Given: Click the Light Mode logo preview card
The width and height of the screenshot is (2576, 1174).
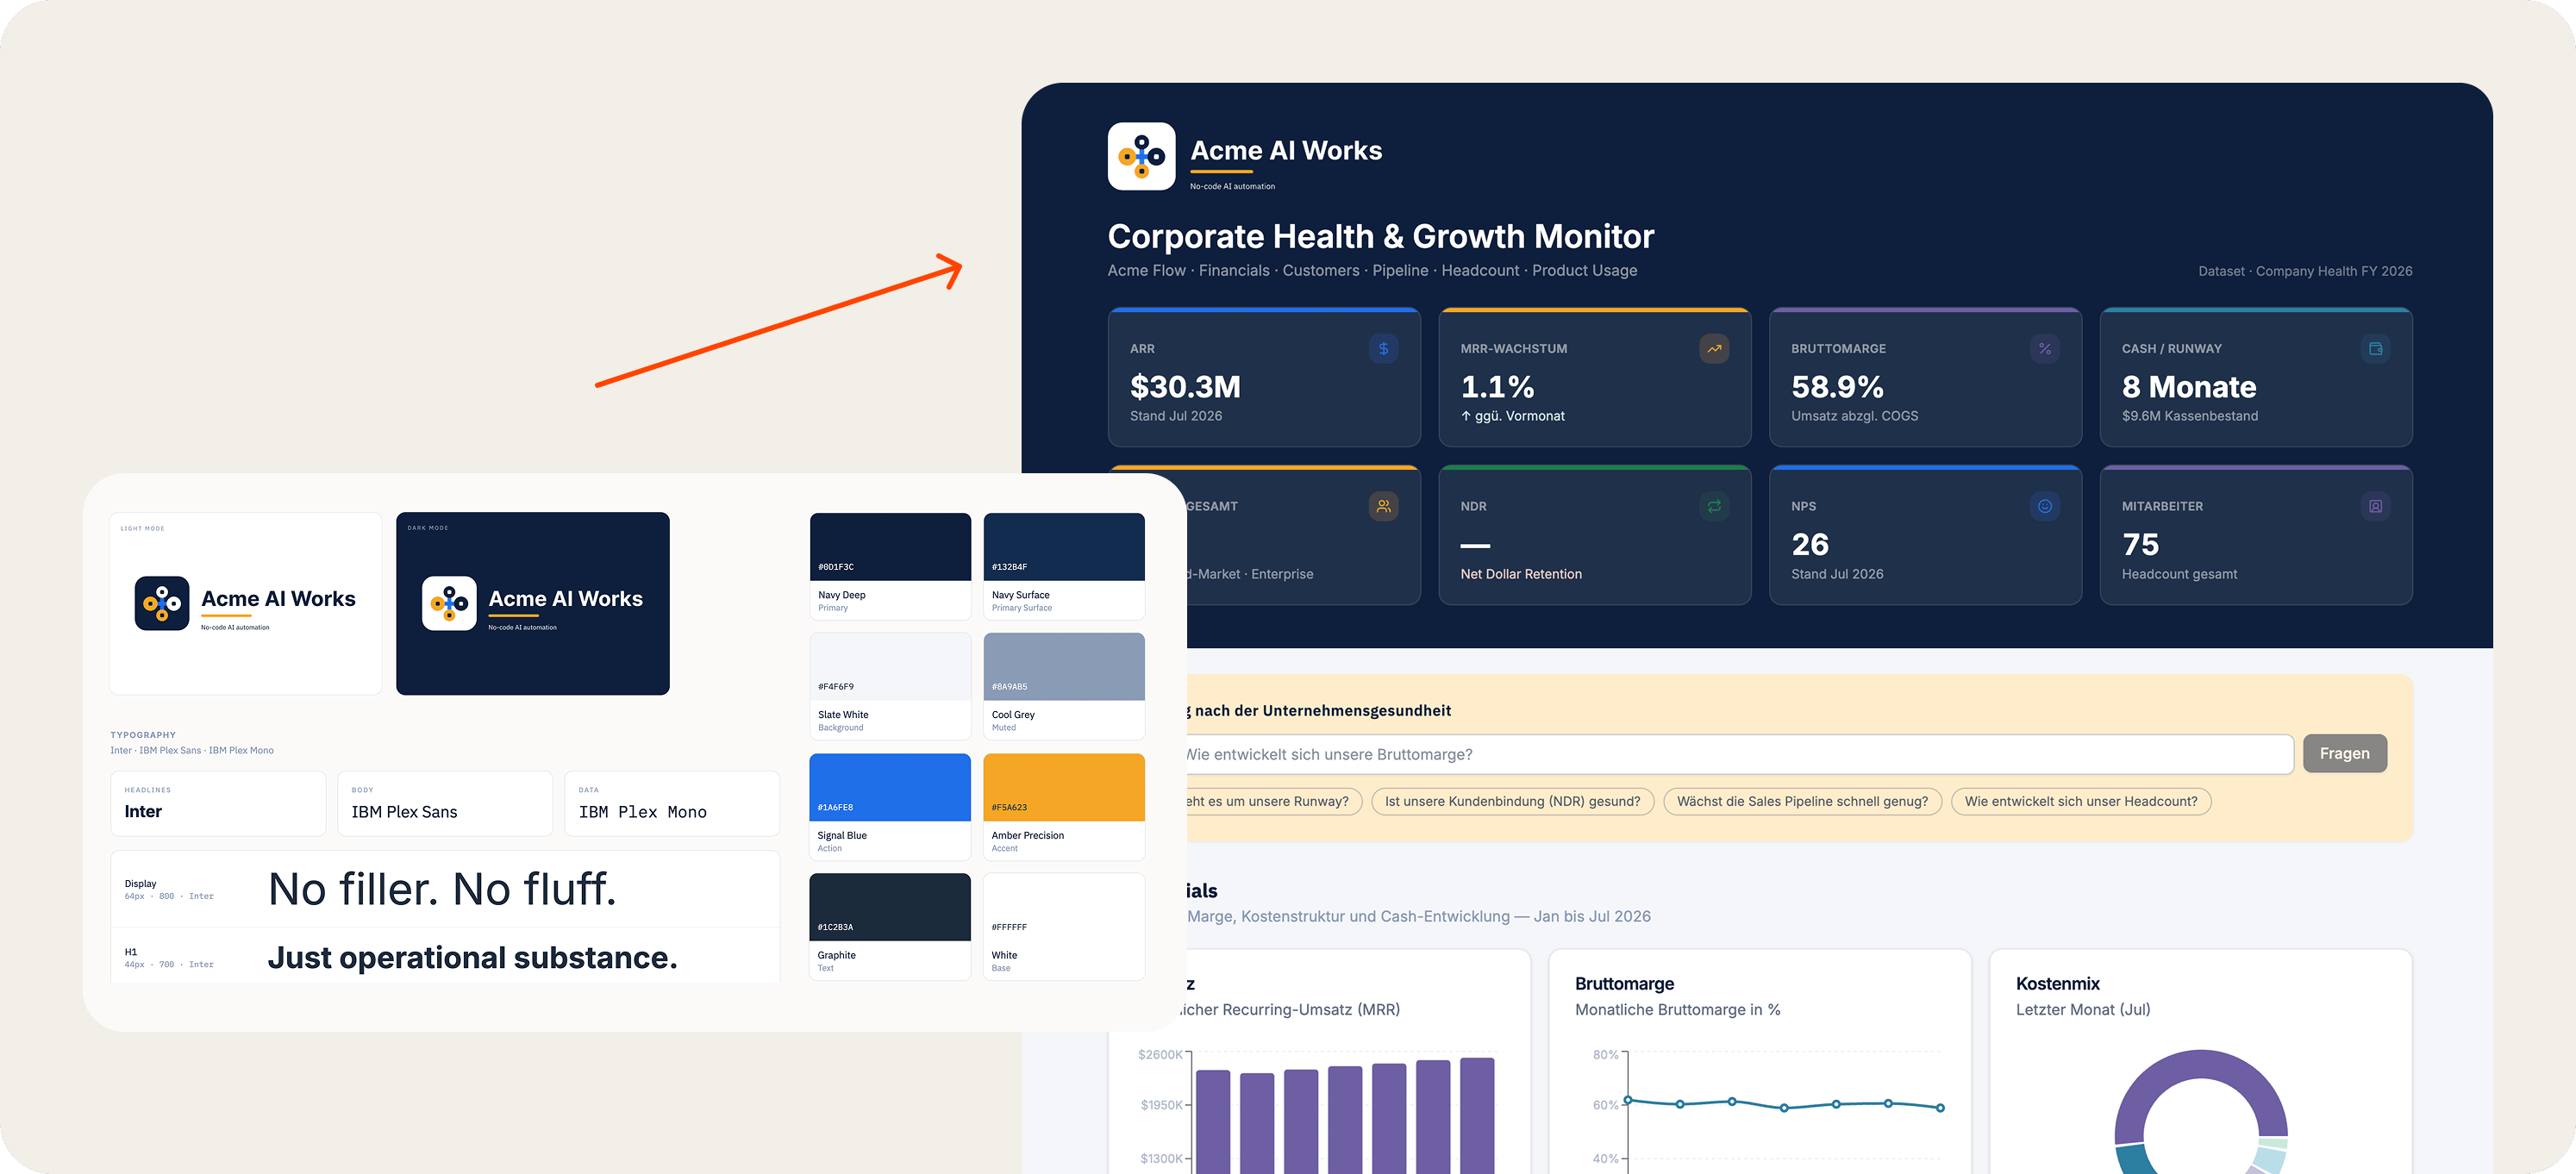Looking at the screenshot, I should (x=246, y=604).
